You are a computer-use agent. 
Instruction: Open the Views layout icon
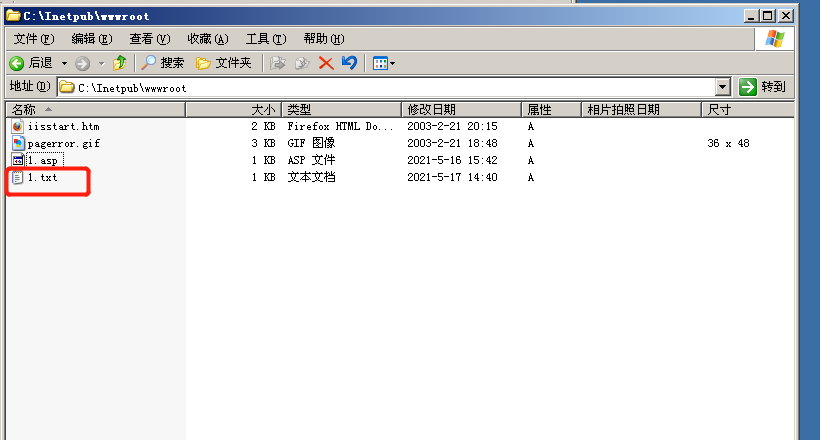pyautogui.click(x=380, y=64)
